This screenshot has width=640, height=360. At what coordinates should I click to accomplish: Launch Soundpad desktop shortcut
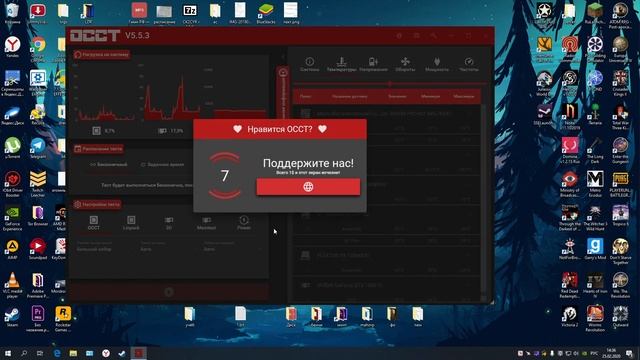(x=38, y=250)
